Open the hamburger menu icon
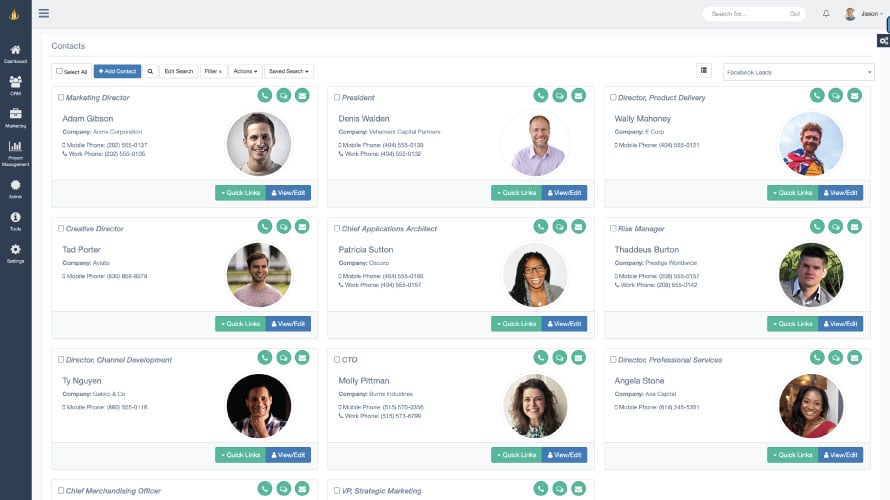The width and height of the screenshot is (890, 500). click(44, 13)
